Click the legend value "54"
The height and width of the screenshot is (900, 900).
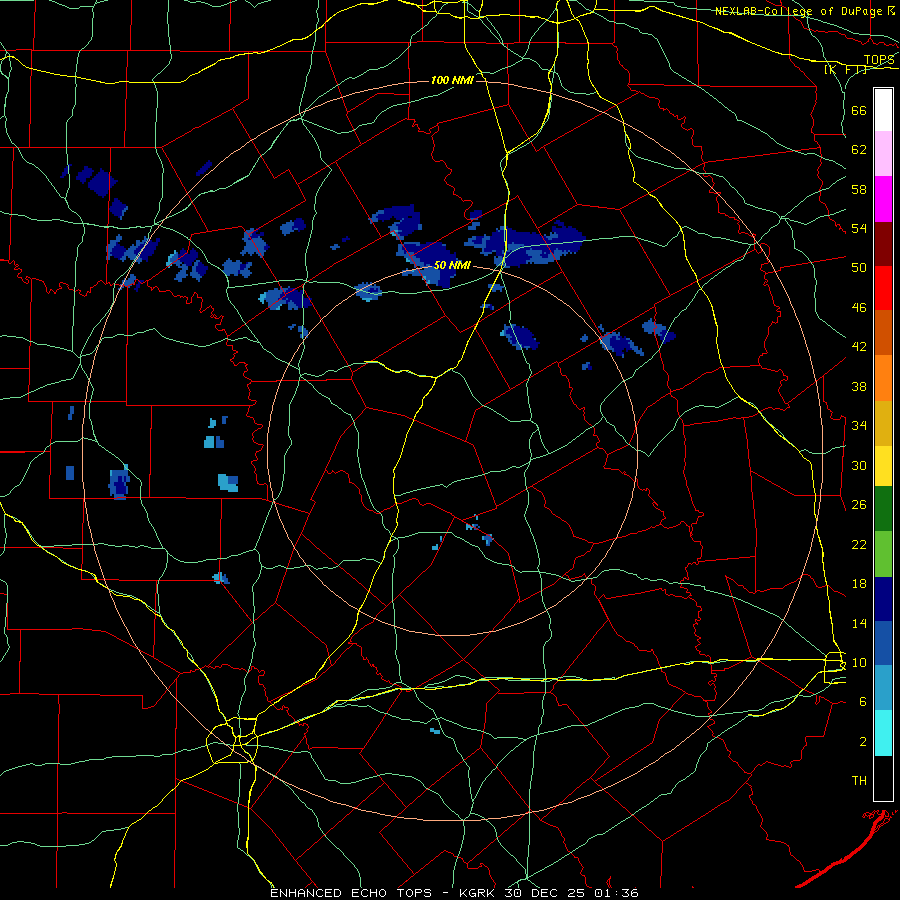[x=859, y=228]
